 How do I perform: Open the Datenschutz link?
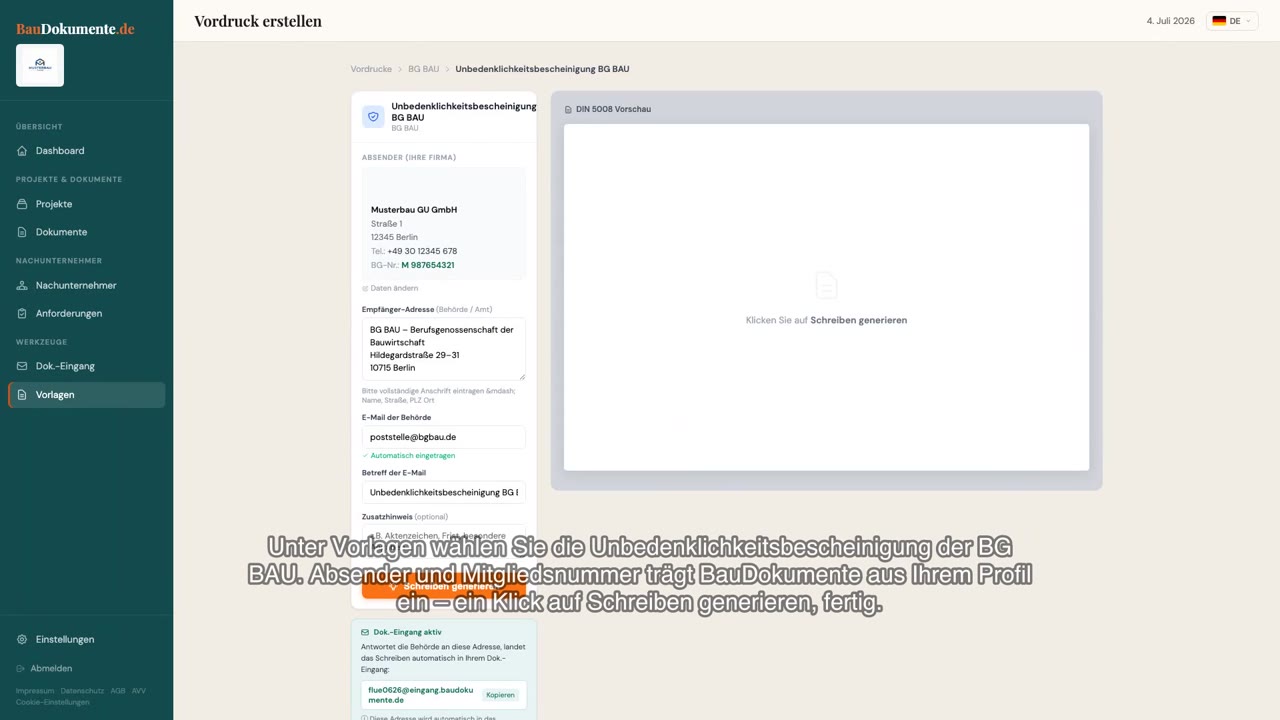(82, 691)
